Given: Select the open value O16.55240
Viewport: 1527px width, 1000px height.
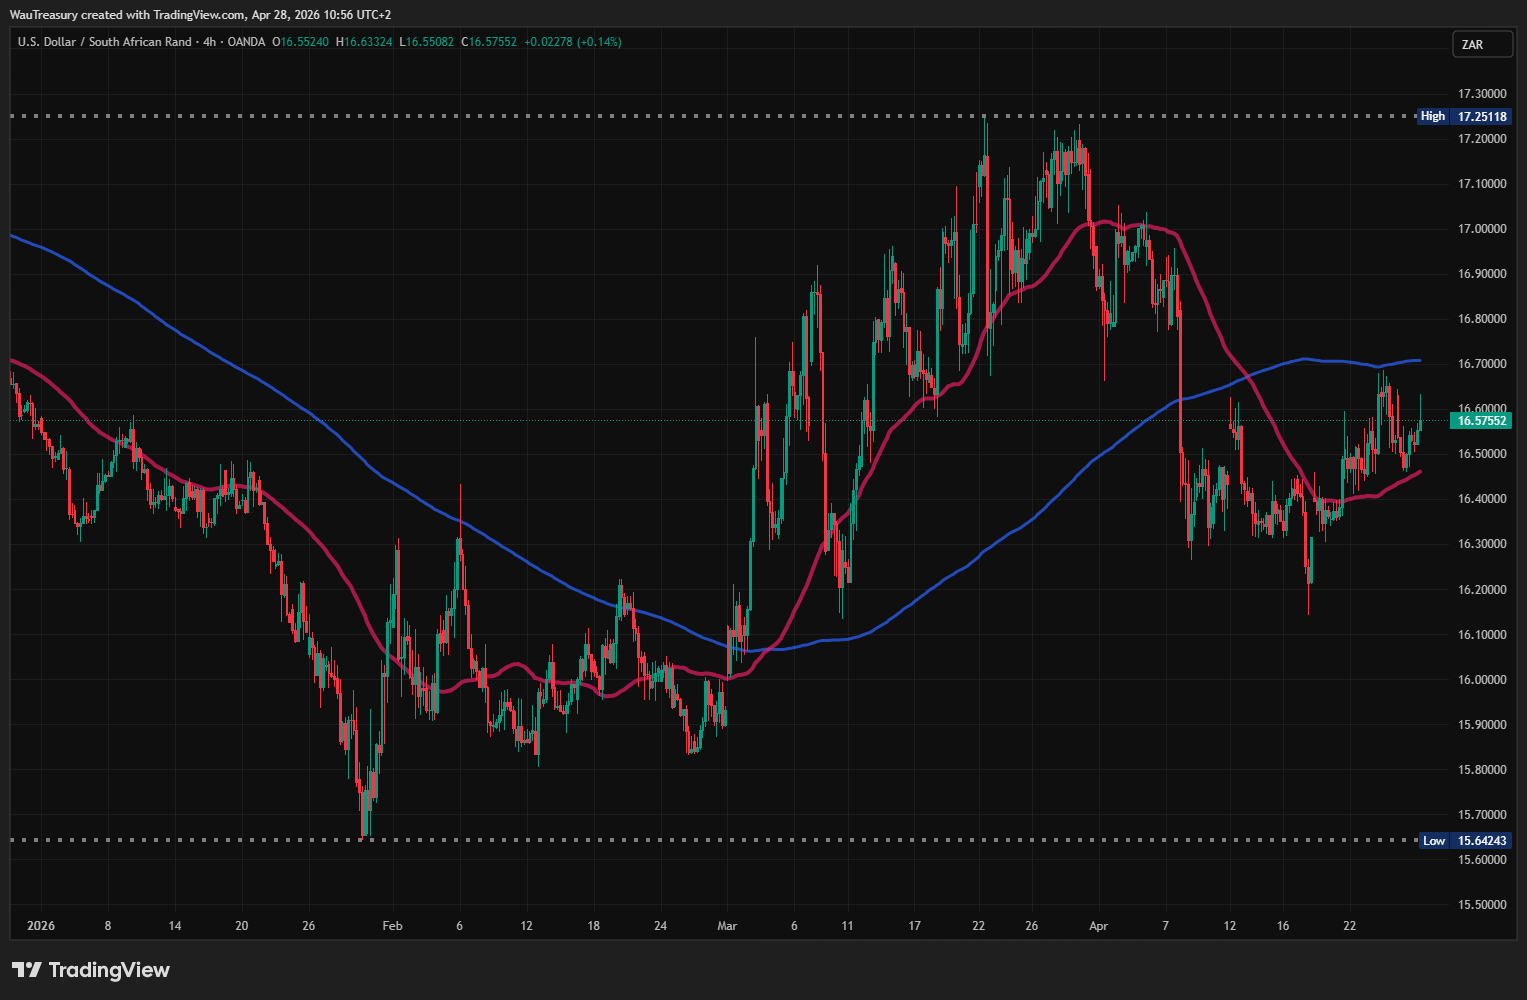Looking at the screenshot, I should [300, 42].
